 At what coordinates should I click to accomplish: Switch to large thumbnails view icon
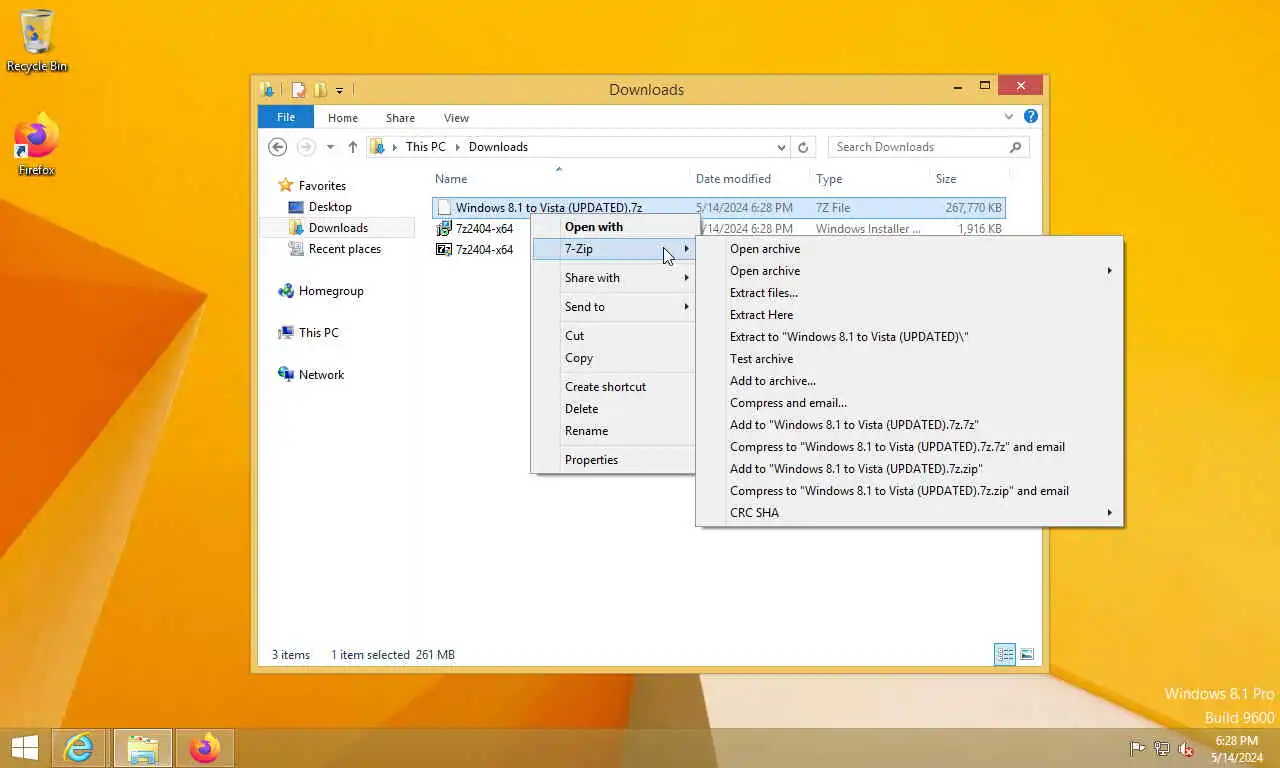pyautogui.click(x=1026, y=655)
